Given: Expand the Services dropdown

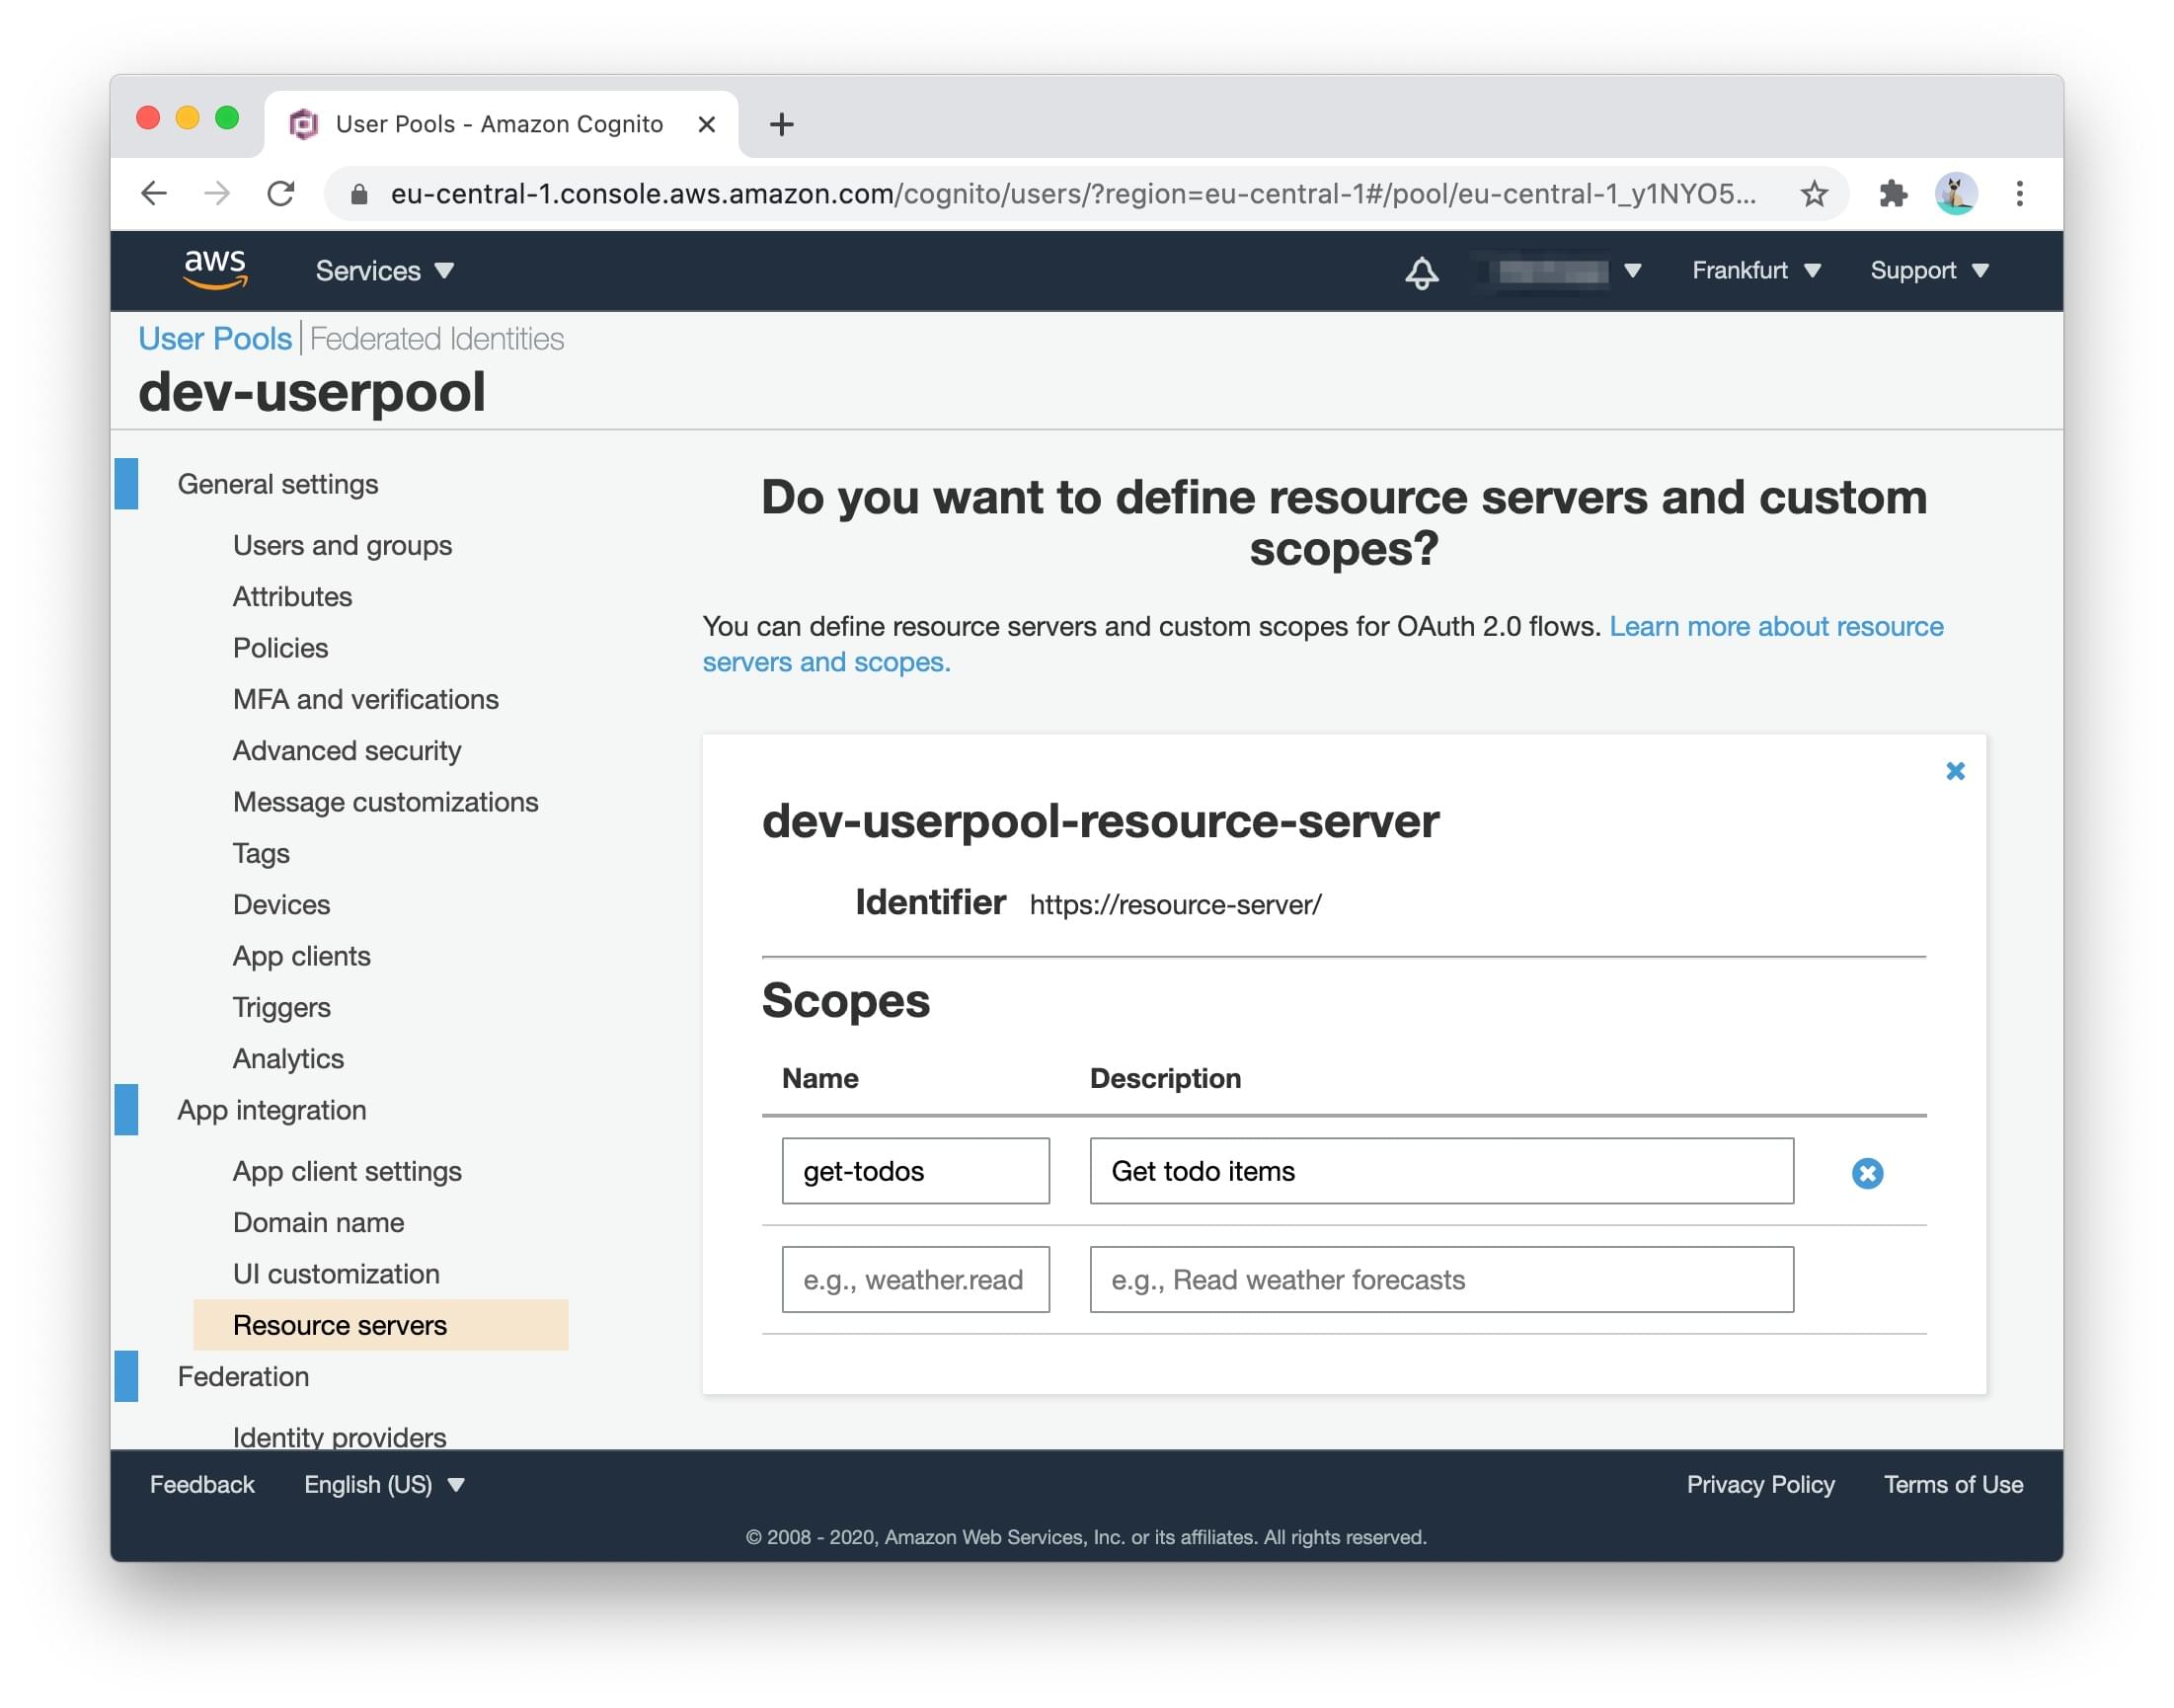Looking at the screenshot, I should pyautogui.click(x=384, y=271).
